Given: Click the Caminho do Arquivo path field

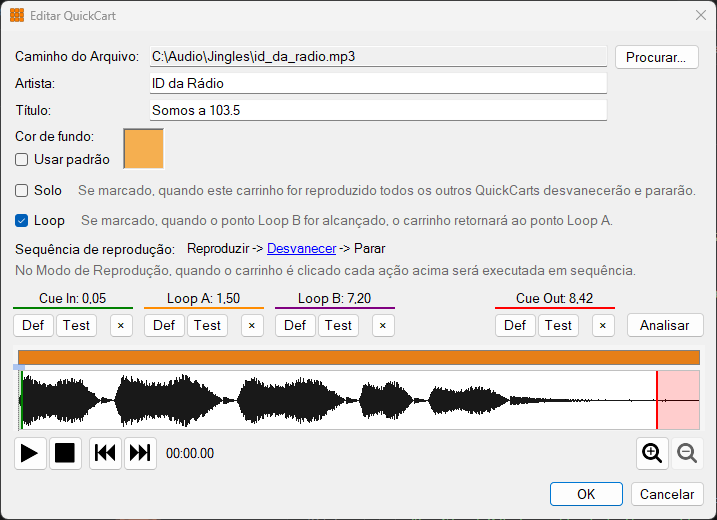Looking at the screenshot, I should tap(378, 57).
